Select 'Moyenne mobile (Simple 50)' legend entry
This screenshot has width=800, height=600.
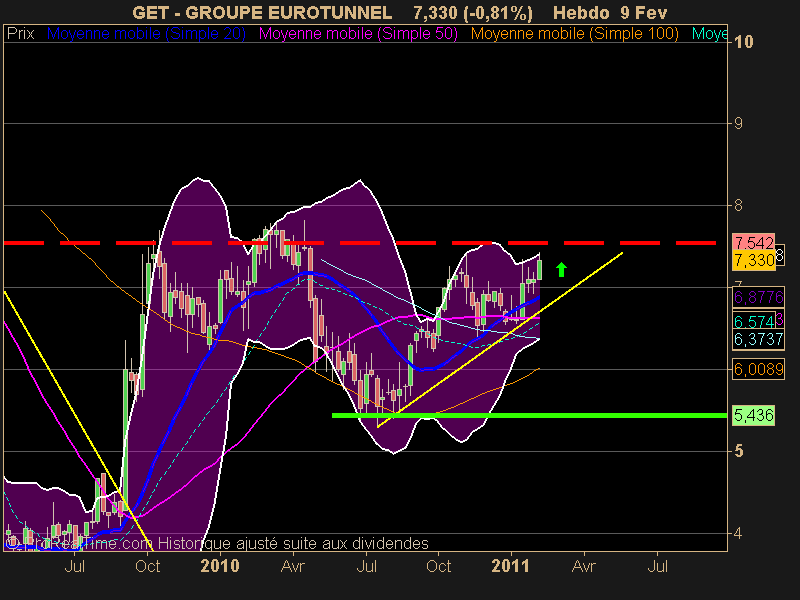pyautogui.click(x=358, y=34)
